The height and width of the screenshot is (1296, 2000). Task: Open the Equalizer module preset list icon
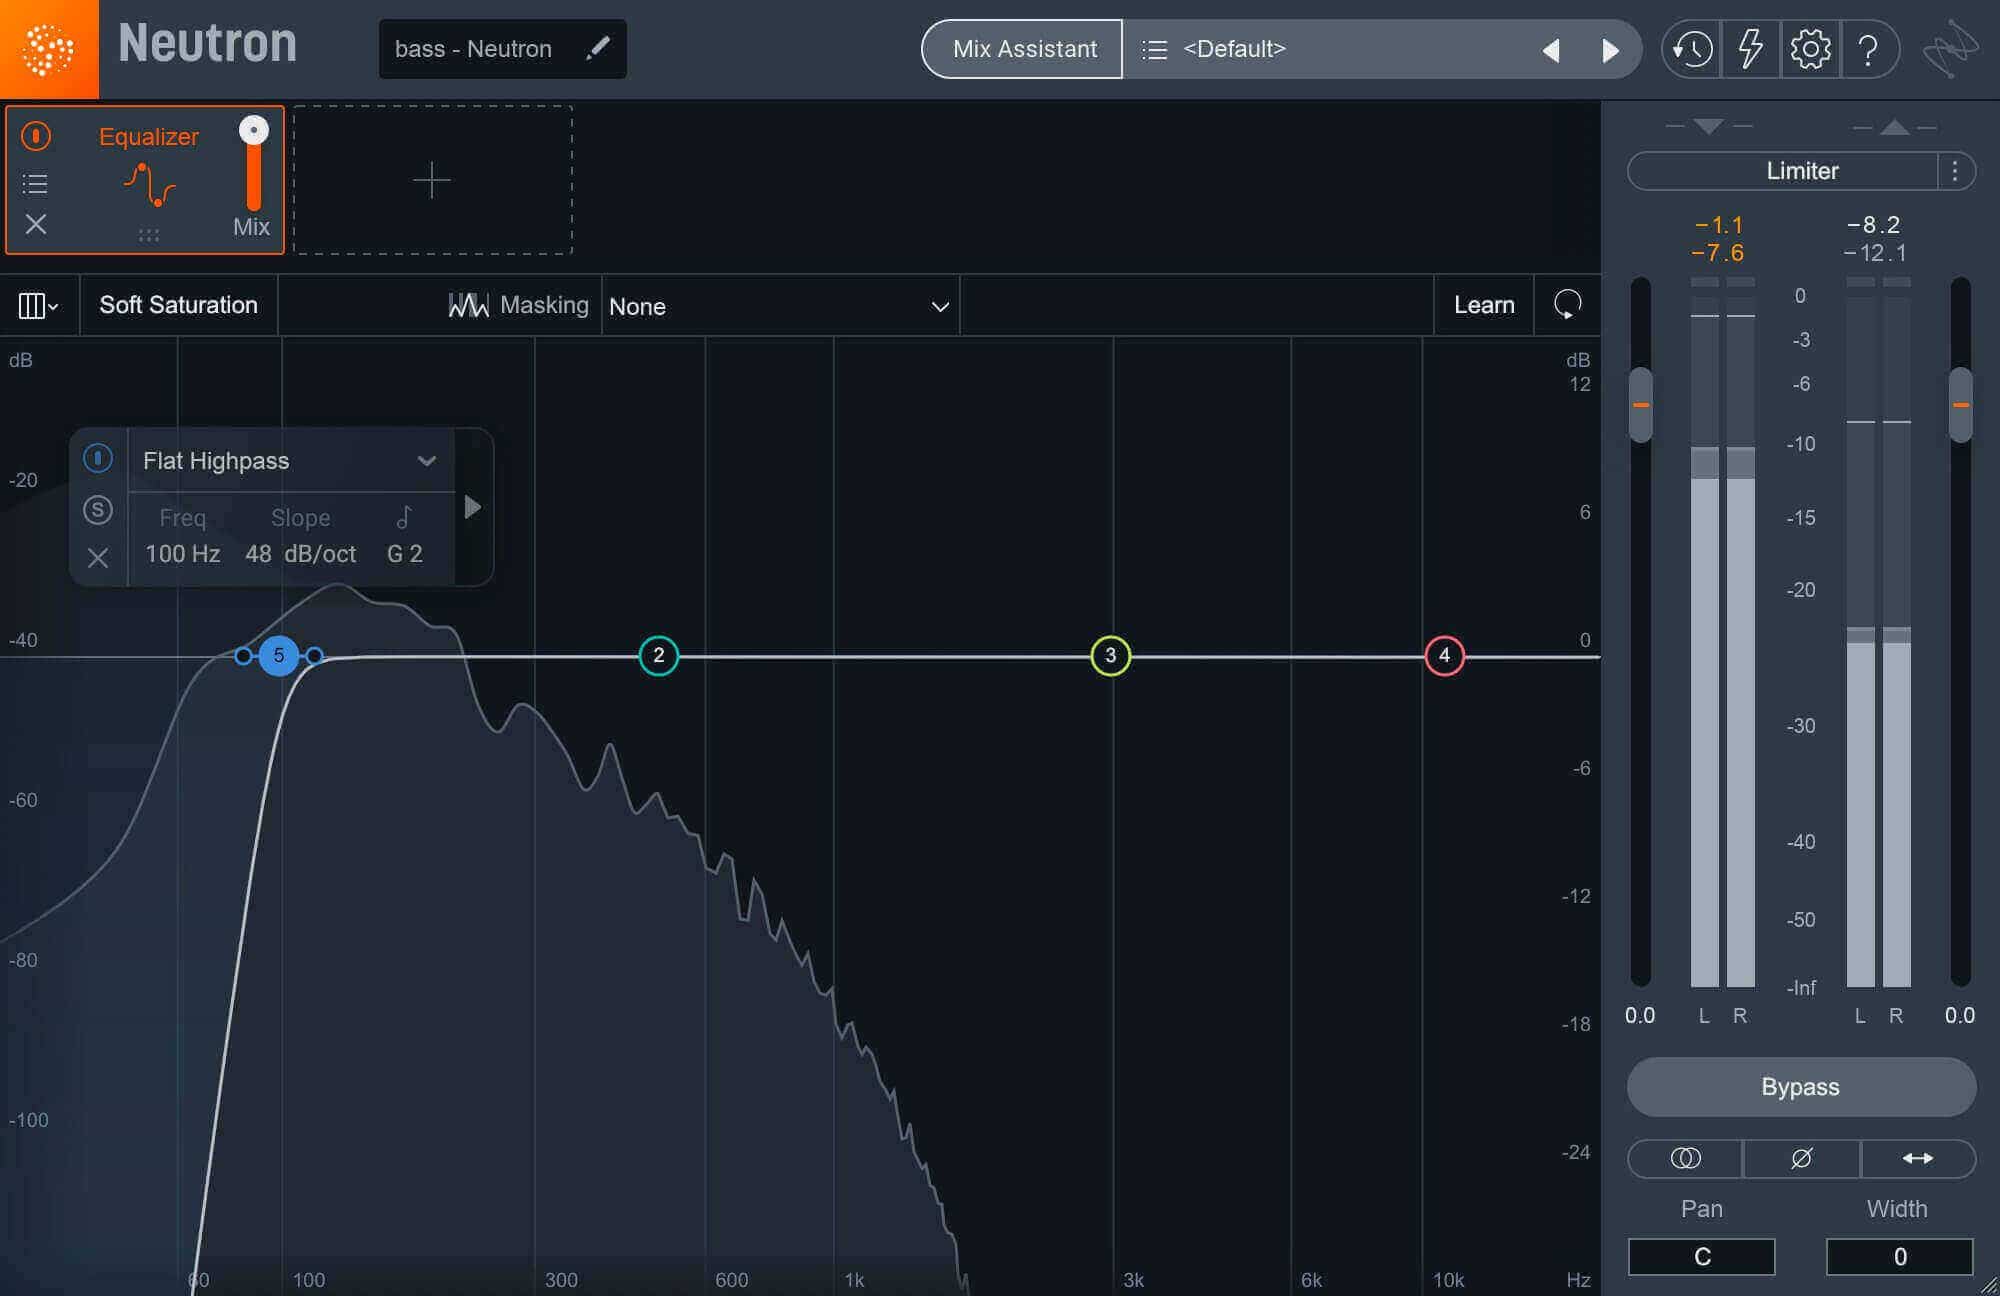35,183
